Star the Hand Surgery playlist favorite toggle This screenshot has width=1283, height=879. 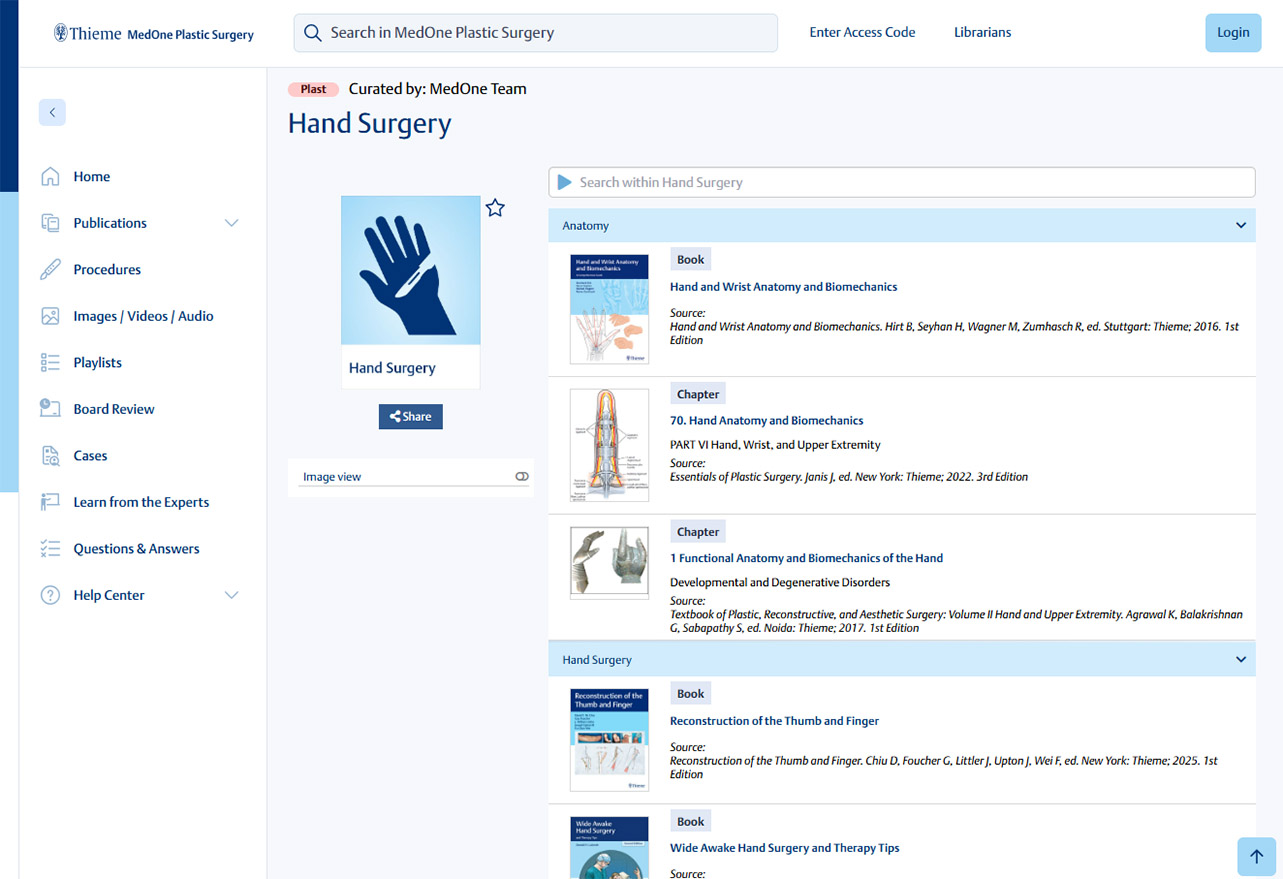pyautogui.click(x=495, y=207)
